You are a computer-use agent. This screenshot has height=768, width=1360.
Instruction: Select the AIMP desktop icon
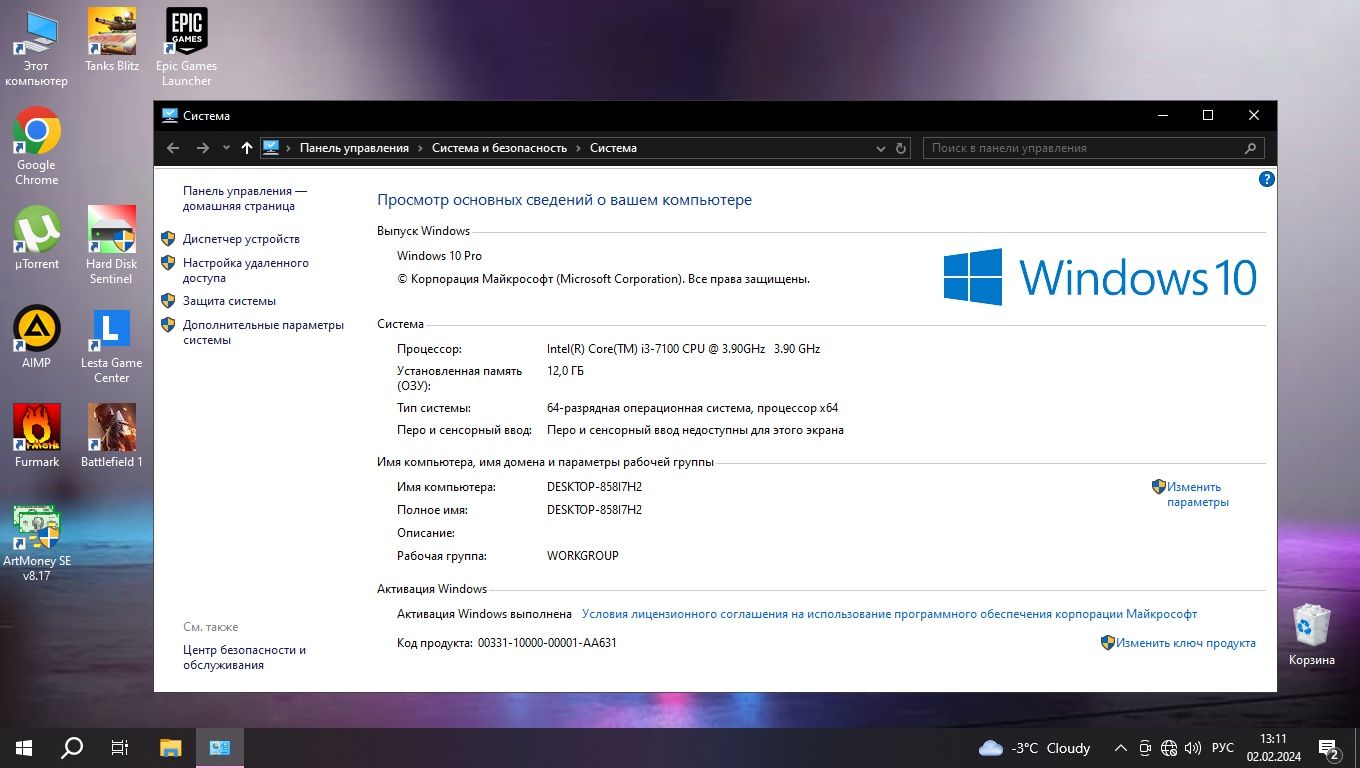pos(36,337)
